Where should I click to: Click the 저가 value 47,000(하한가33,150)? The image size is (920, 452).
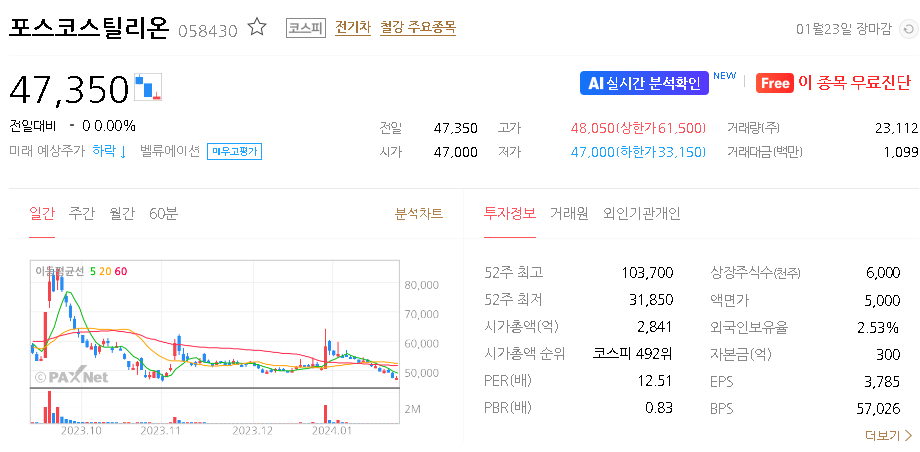pos(638,152)
